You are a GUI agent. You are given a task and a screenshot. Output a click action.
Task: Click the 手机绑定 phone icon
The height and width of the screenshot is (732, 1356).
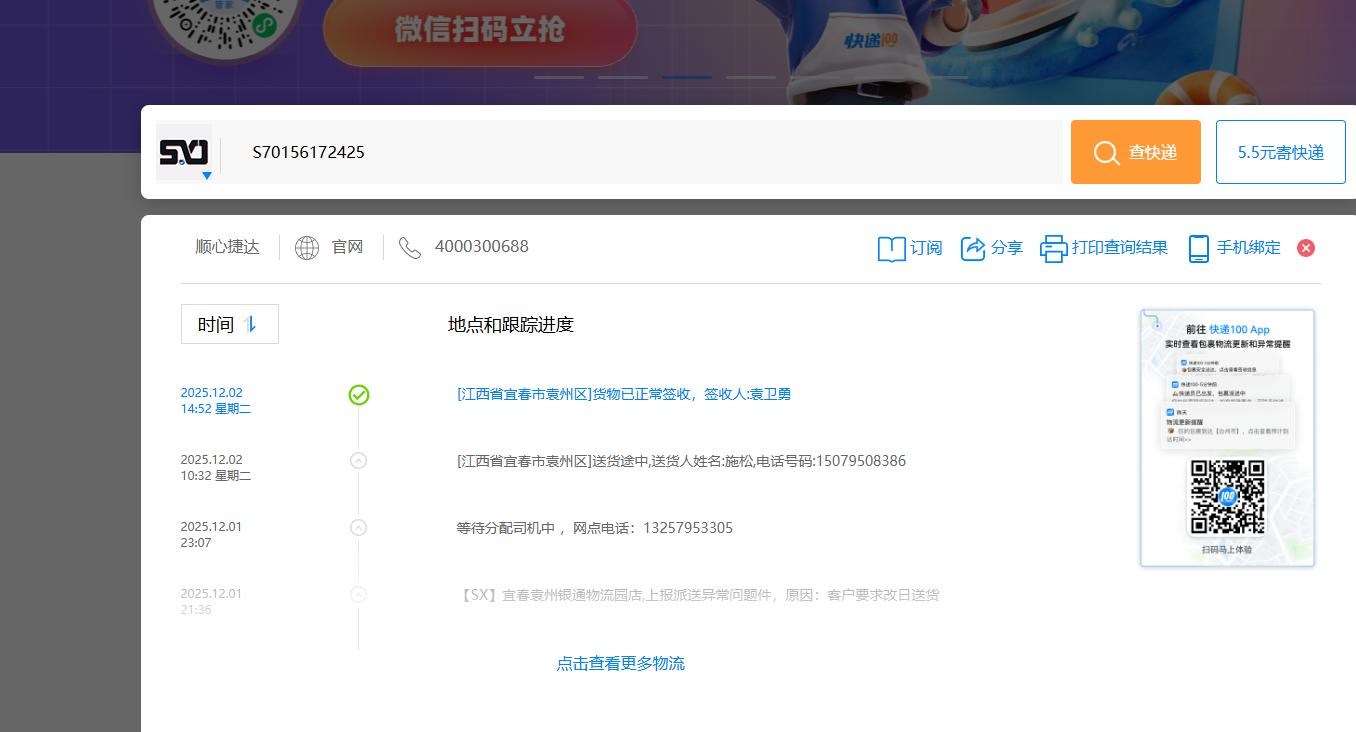[1198, 248]
